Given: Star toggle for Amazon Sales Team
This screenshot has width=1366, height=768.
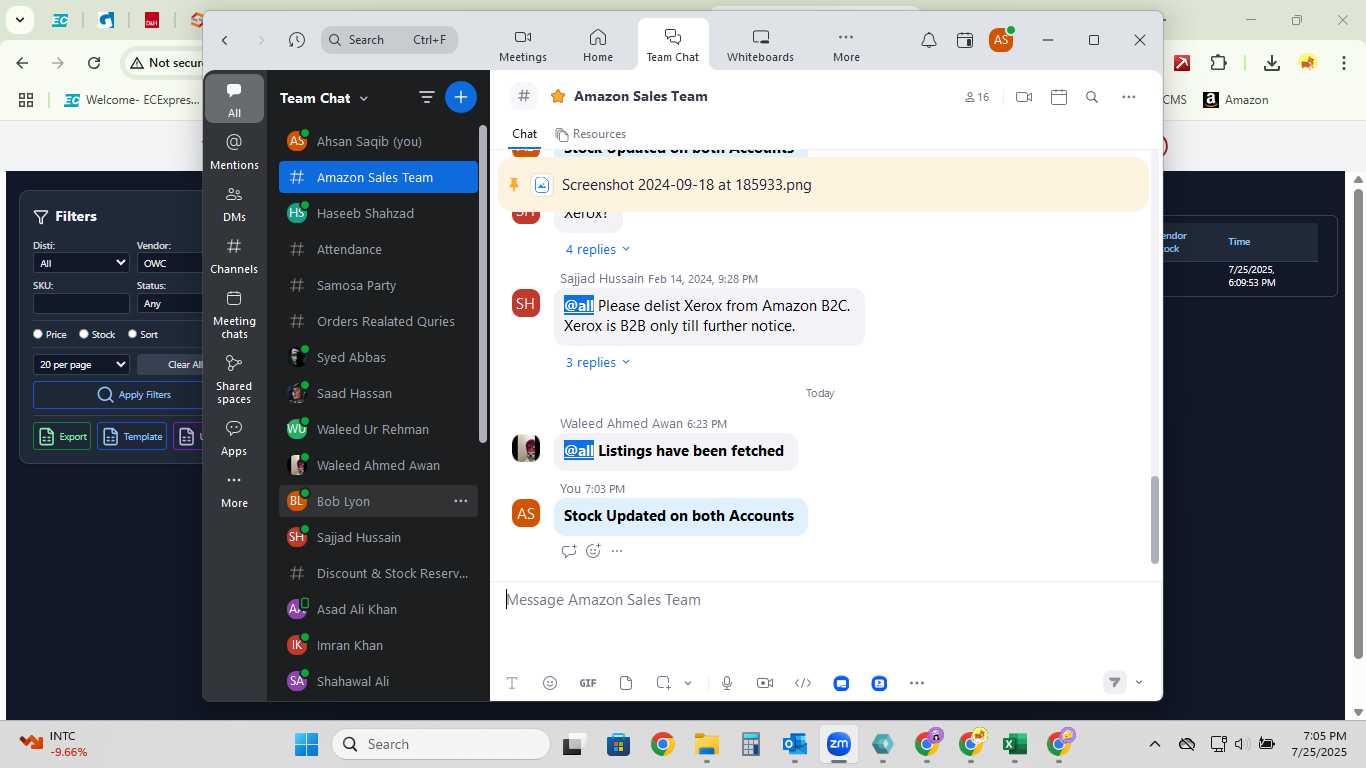Looking at the screenshot, I should point(558,96).
